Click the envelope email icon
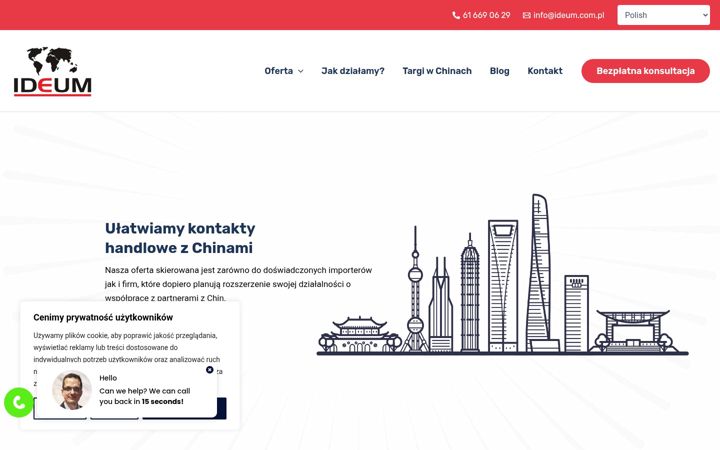Viewport: 720px width, 450px height. (x=527, y=15)
